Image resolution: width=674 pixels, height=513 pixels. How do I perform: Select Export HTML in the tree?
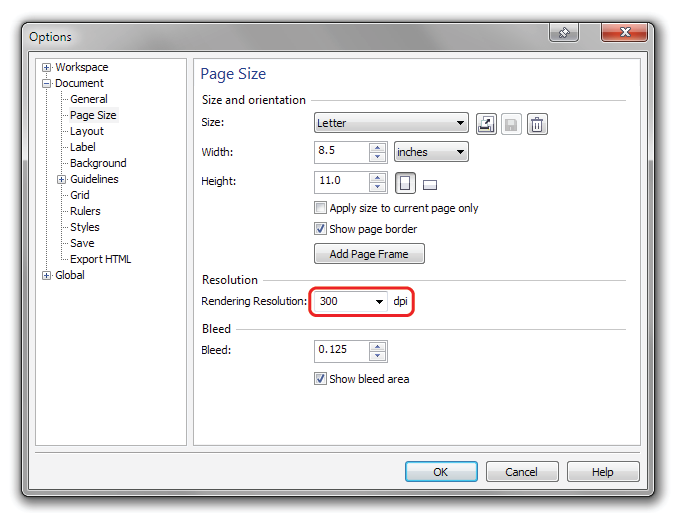[x=101, y=259]
